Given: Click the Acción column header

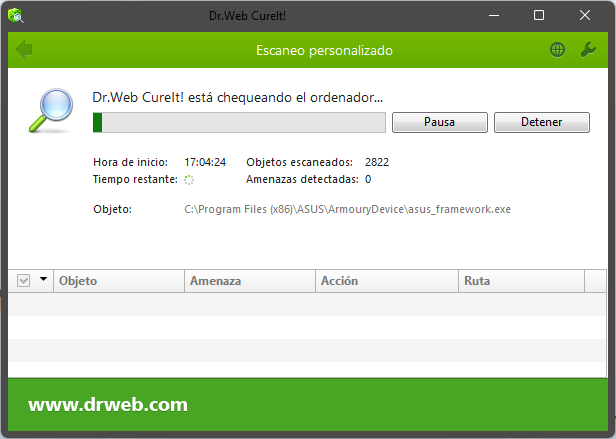Looking at the screenshot, I should [x=387, y=281].
